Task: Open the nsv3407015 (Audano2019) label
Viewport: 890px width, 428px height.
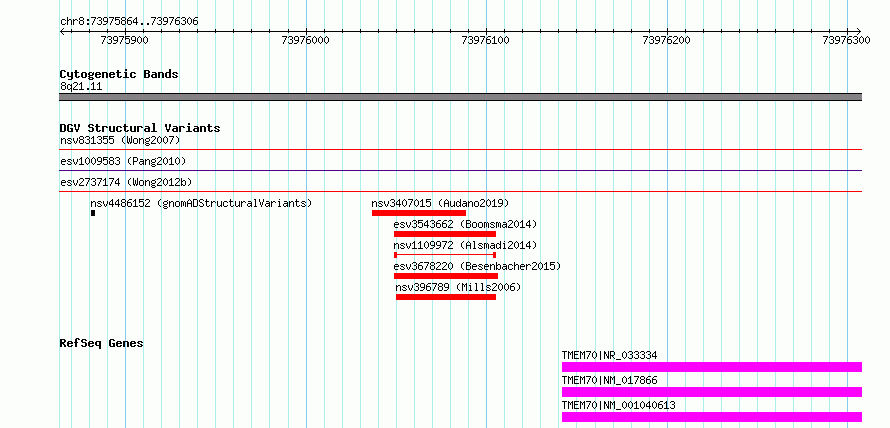Action: coord(440,203)
